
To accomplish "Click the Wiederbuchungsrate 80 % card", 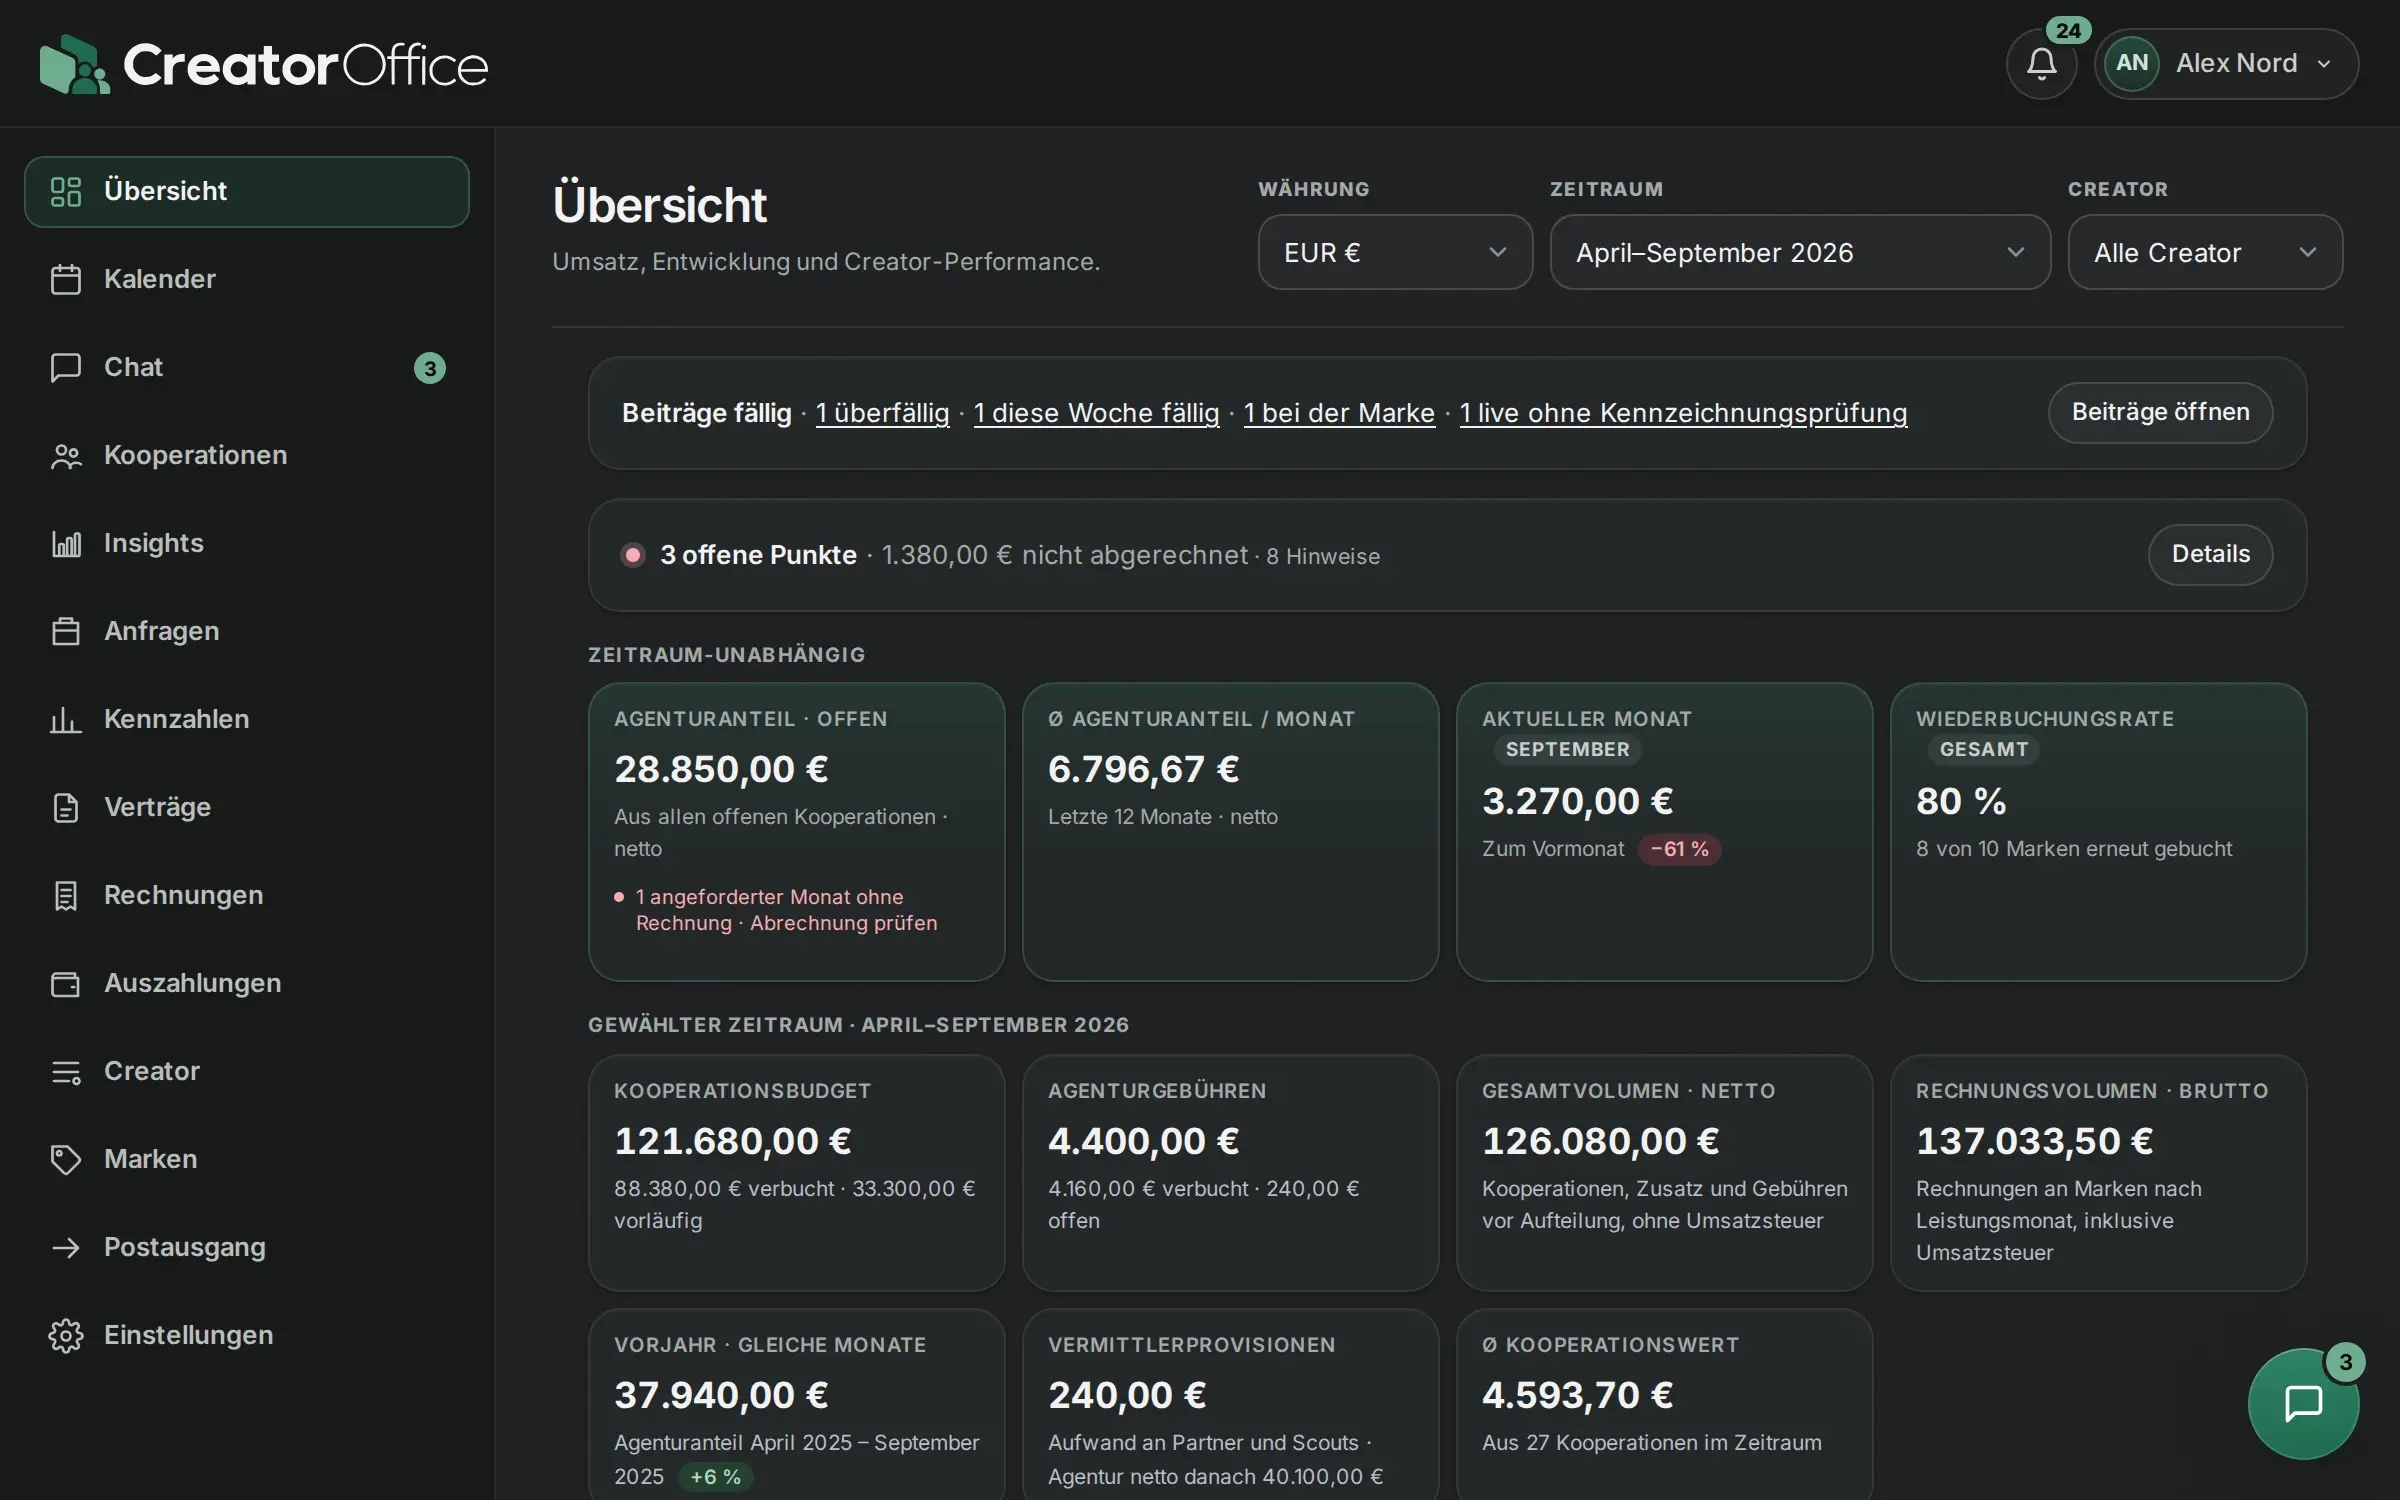I will point(2098,832).
